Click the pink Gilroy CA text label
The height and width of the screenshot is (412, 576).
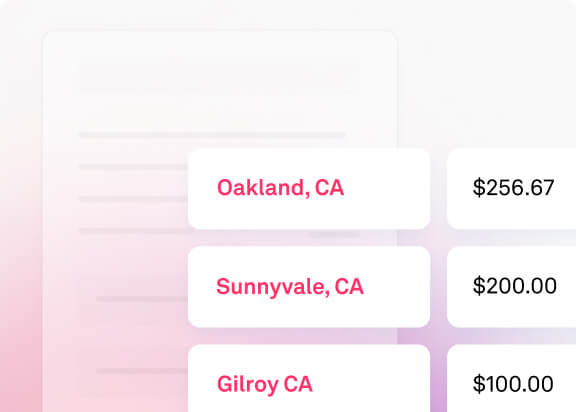(264, 385)
